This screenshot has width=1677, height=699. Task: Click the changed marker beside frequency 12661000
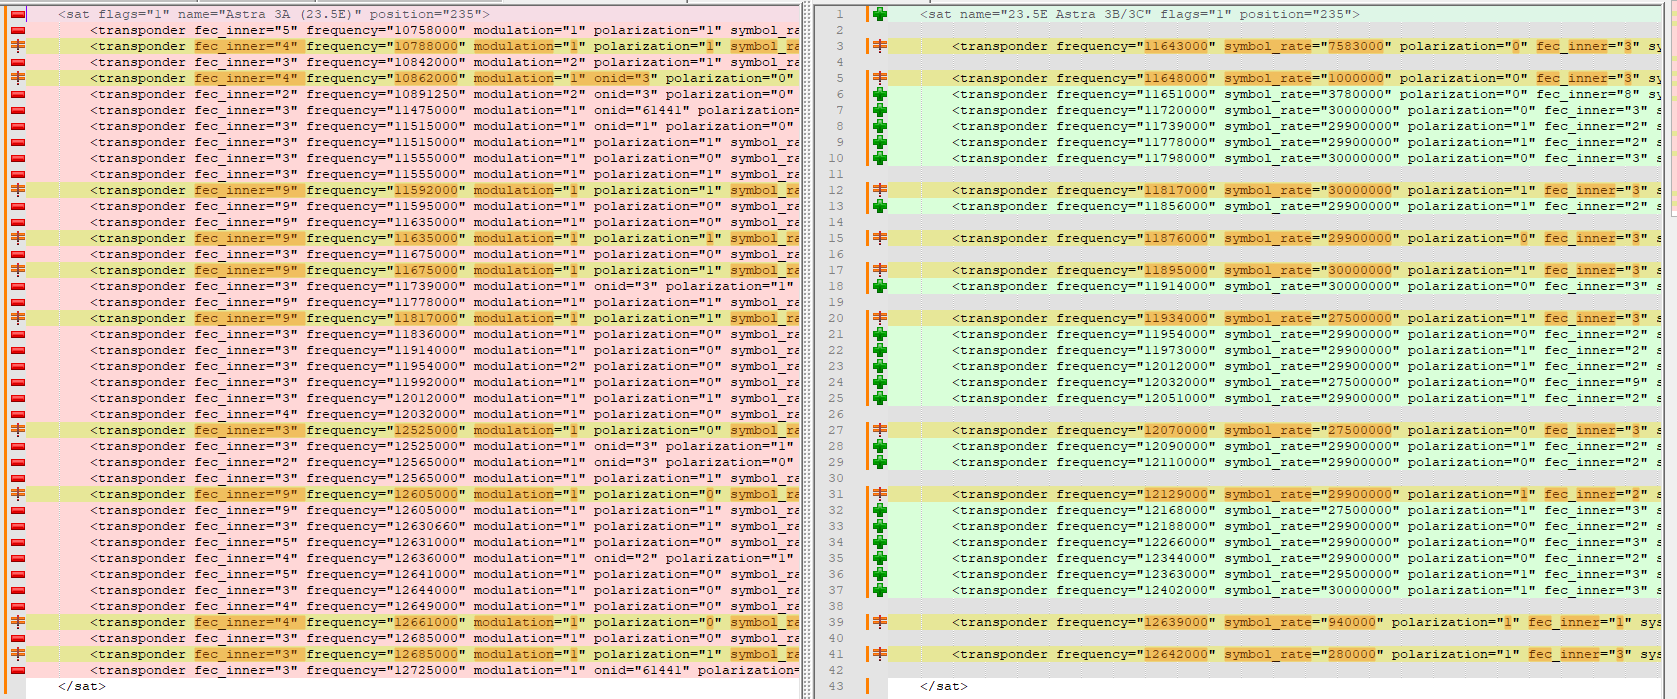[x=18, y=622]
